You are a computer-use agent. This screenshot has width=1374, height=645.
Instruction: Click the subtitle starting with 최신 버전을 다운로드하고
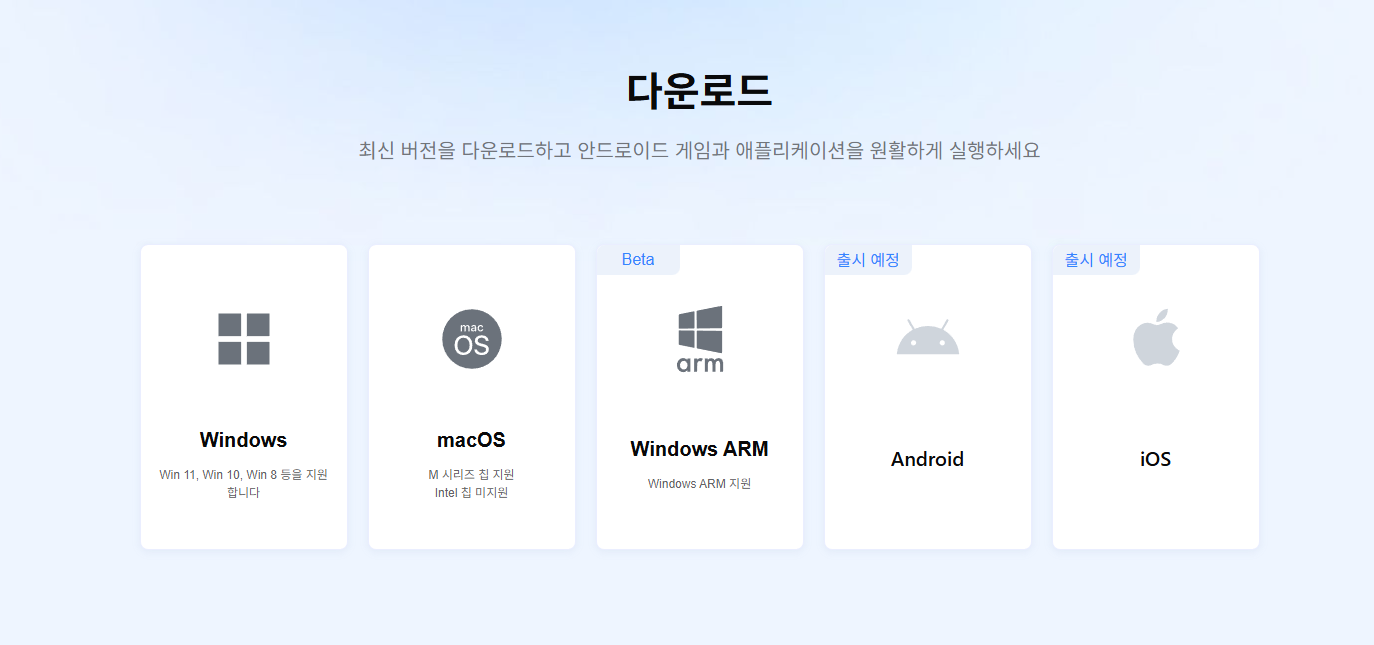coord(699,151)
